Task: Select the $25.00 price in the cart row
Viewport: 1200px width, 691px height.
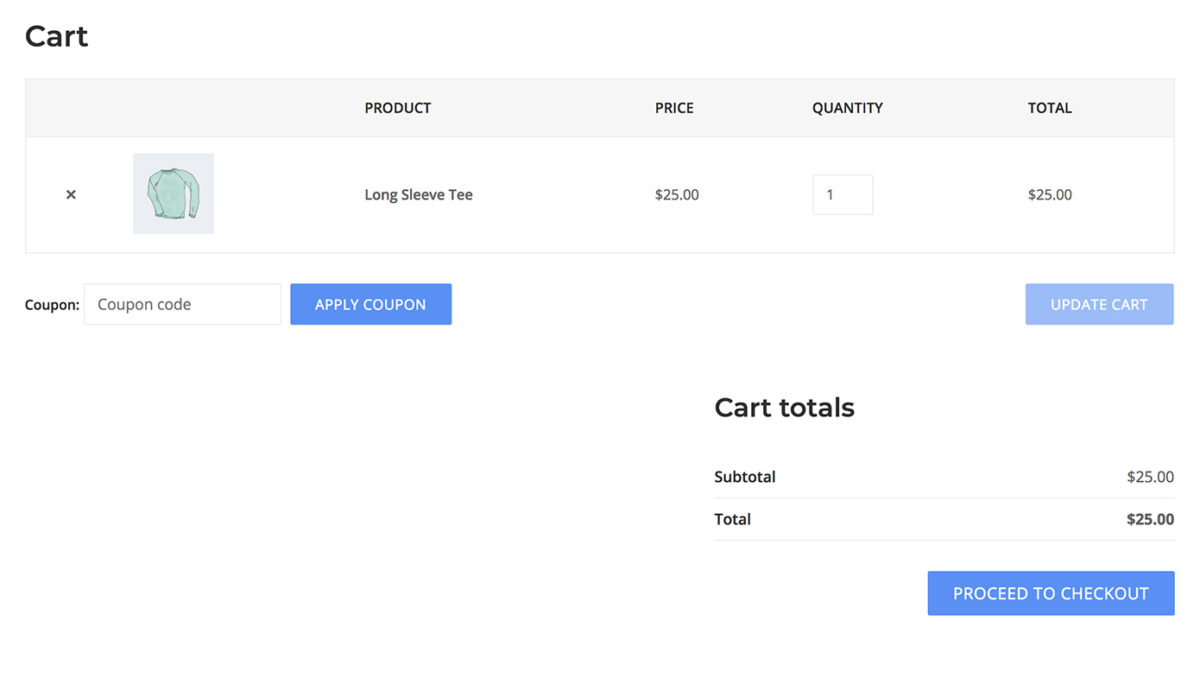Action: 677,195
